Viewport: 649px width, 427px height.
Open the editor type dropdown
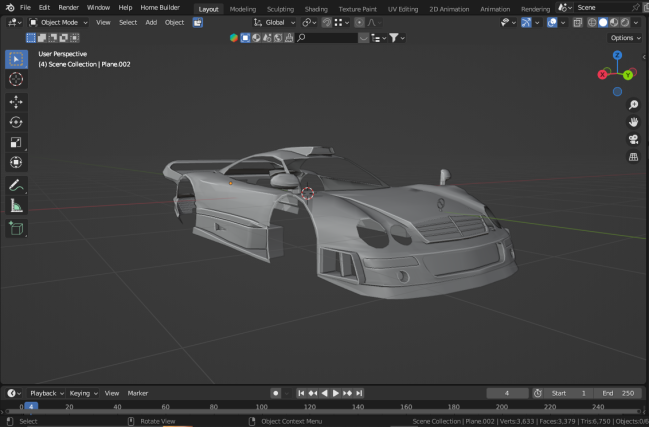[x=14, y=22]
